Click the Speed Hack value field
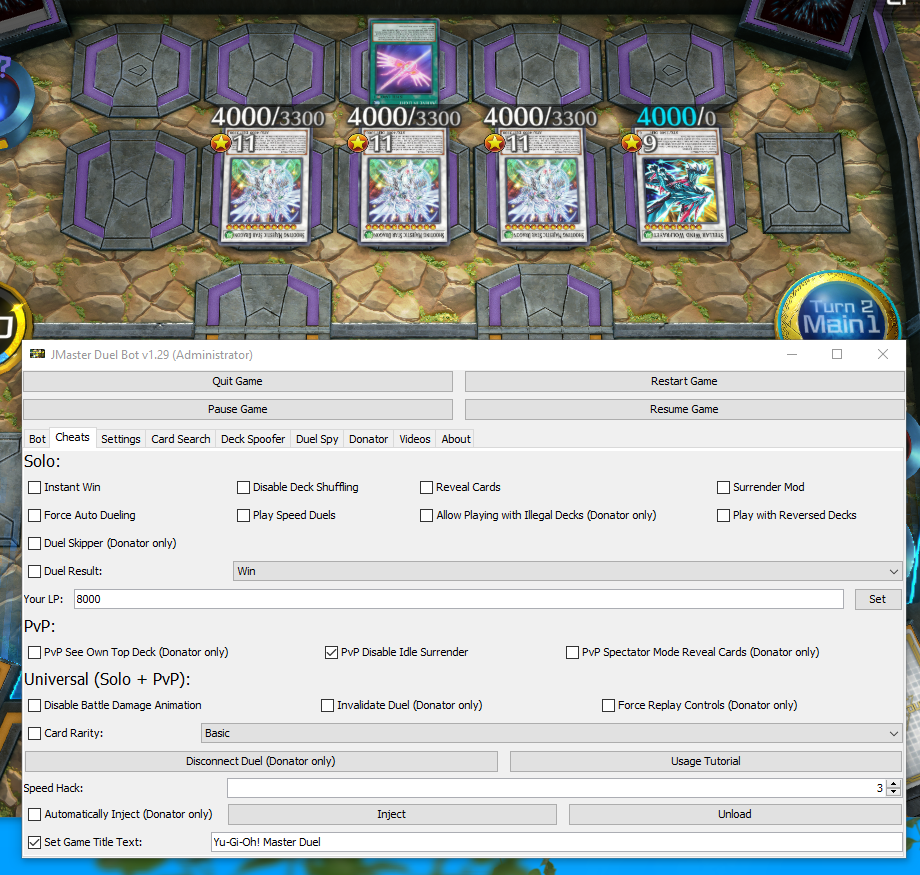Image resolution: width=920 pixels, height=875 pixels. coord(556,788)
